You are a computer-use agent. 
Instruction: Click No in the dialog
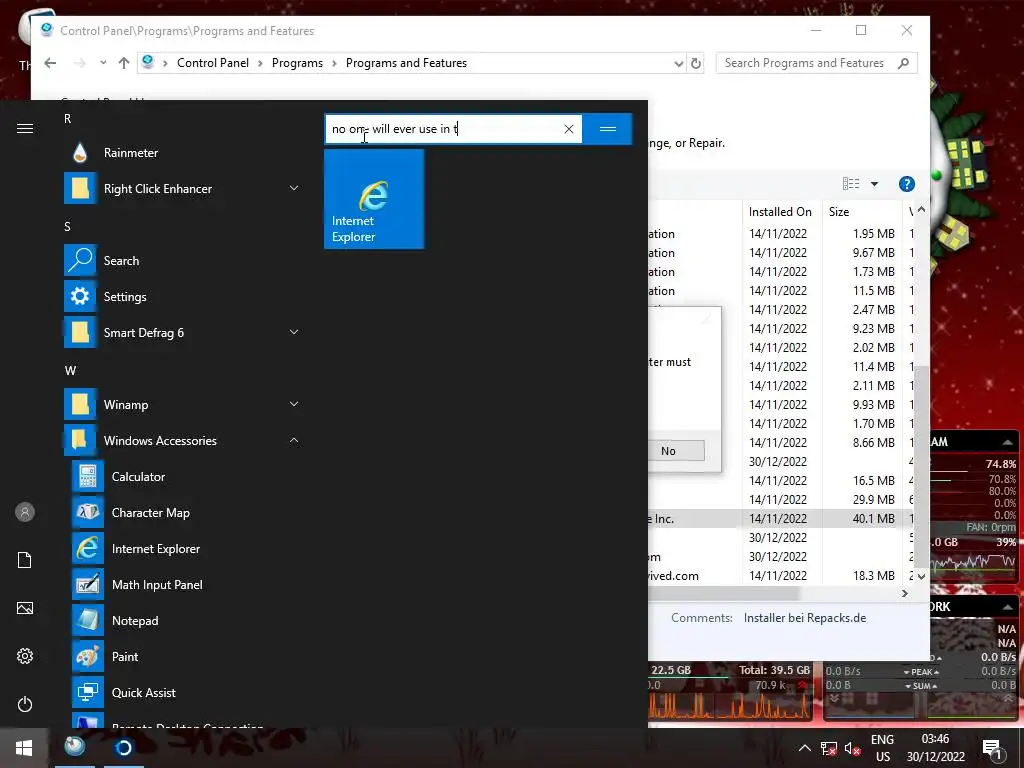668,451
